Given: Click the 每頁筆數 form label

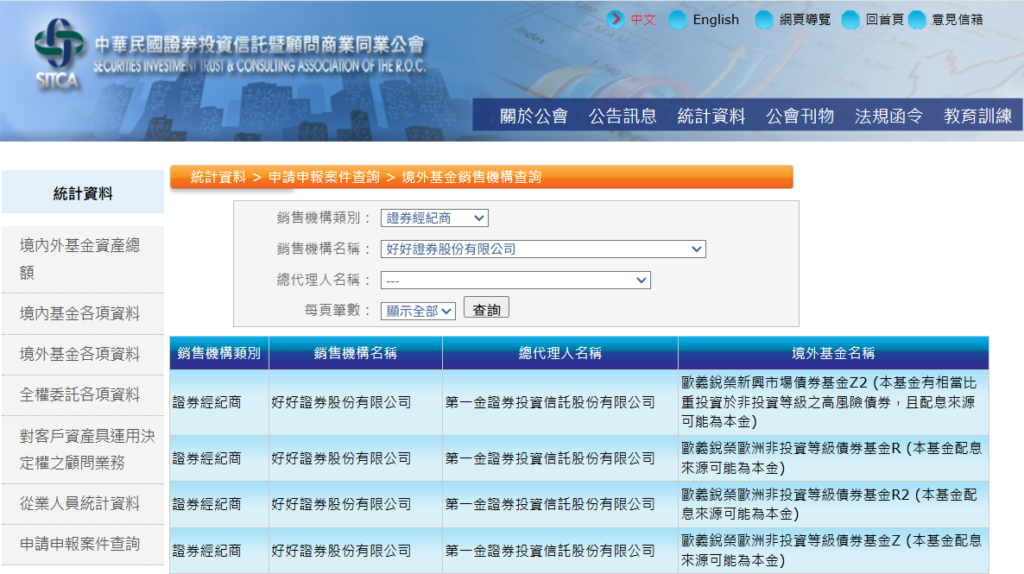Looking at the screenshot, I should coord(338,310).
